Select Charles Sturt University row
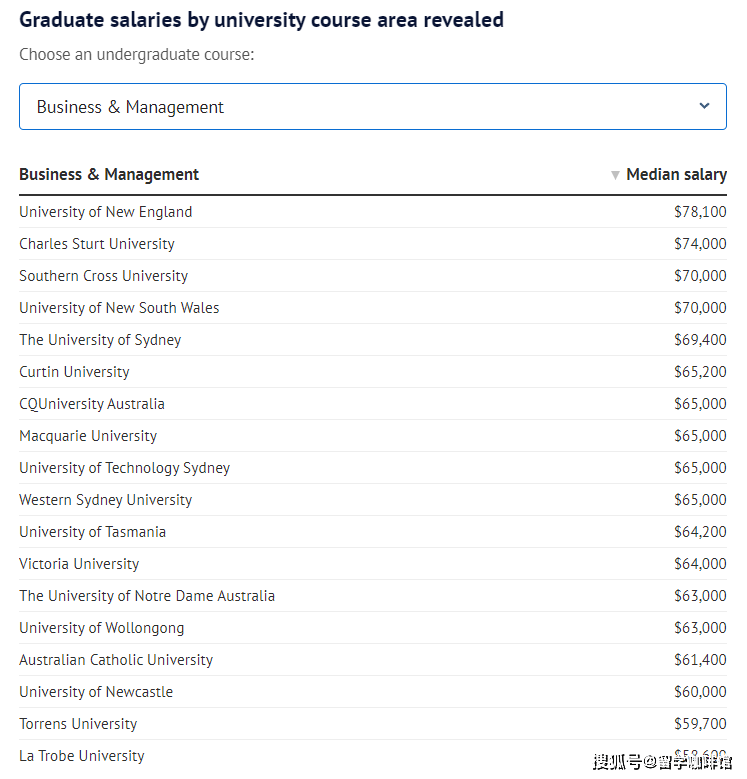 point(373,244)
